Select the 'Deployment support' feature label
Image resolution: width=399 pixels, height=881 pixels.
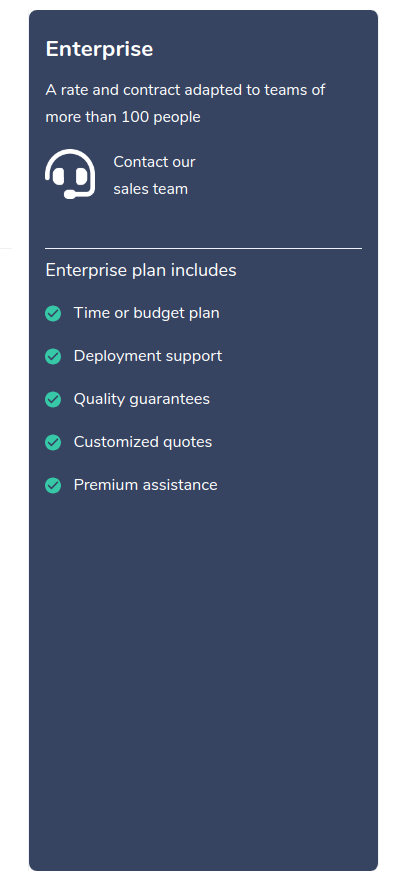click(148, 356)
